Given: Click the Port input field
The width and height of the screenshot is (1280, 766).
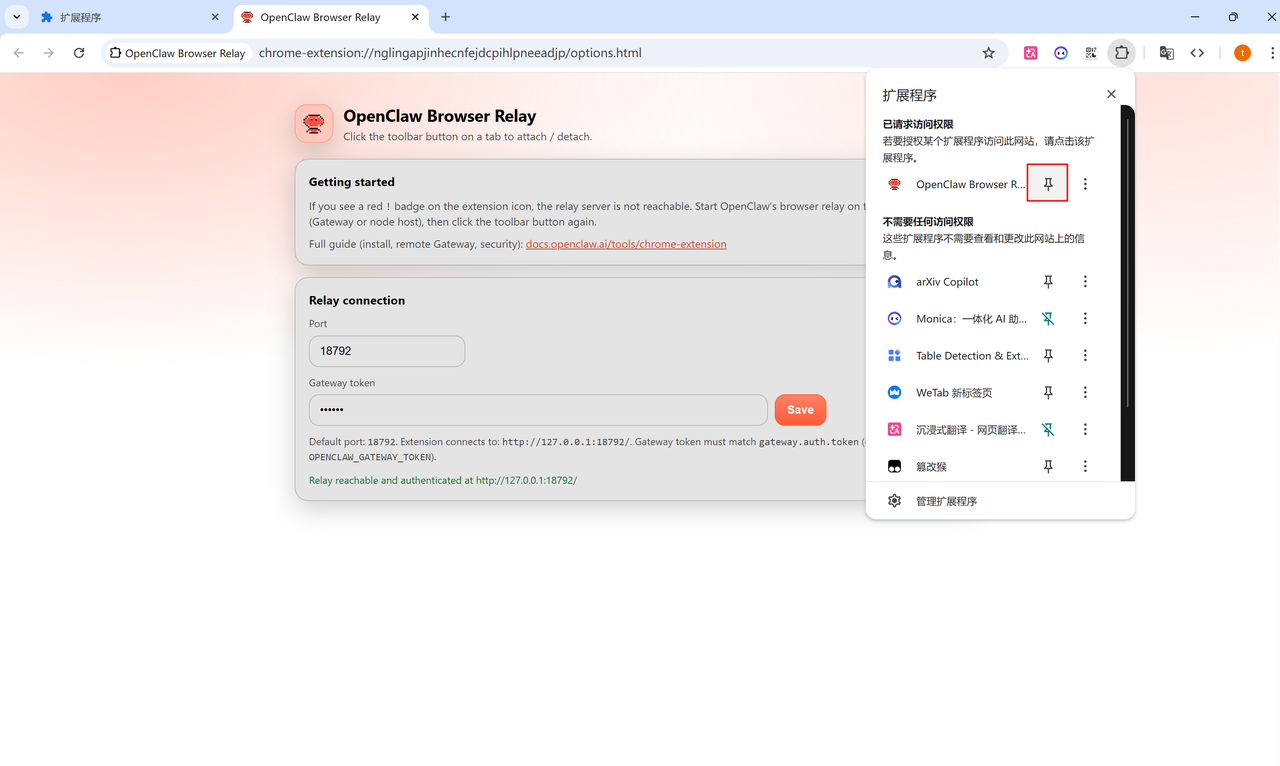Looking at the screenshot, I should click(x=386, y=351).
